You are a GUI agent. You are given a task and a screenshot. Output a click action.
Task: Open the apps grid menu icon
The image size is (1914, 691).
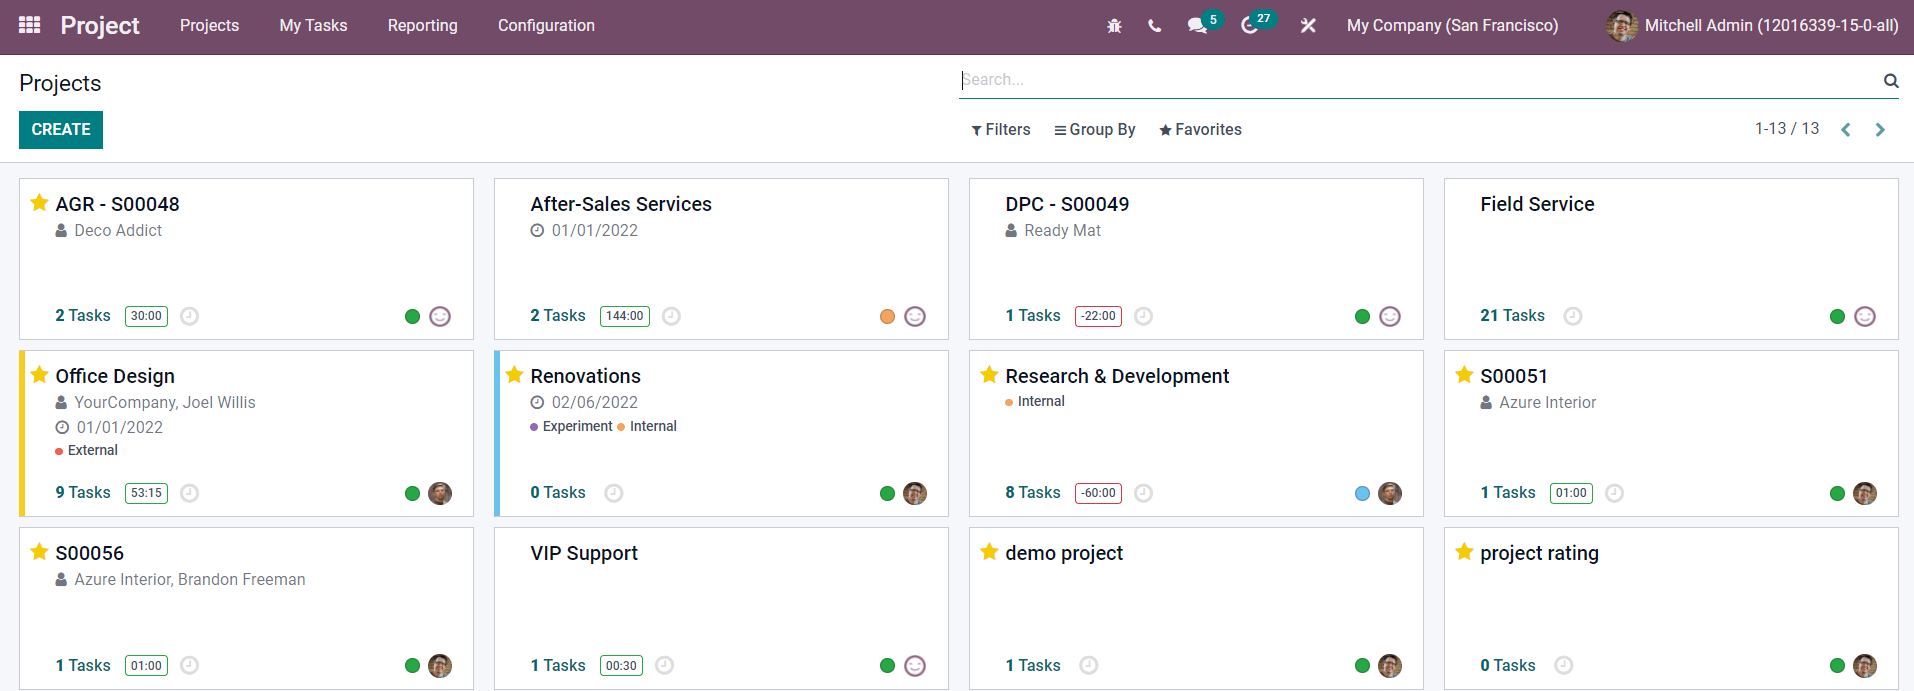(x=30, y=25)
